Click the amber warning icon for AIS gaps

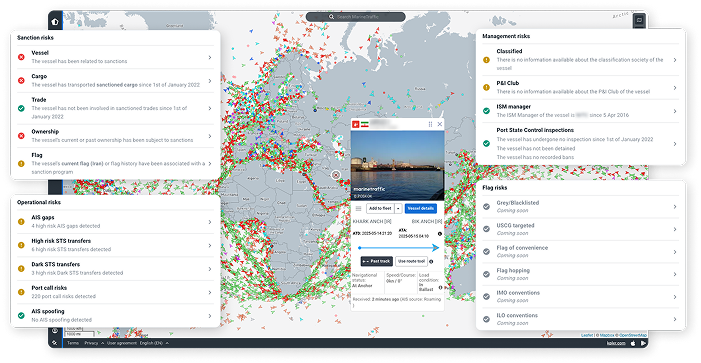pos(21,222)
